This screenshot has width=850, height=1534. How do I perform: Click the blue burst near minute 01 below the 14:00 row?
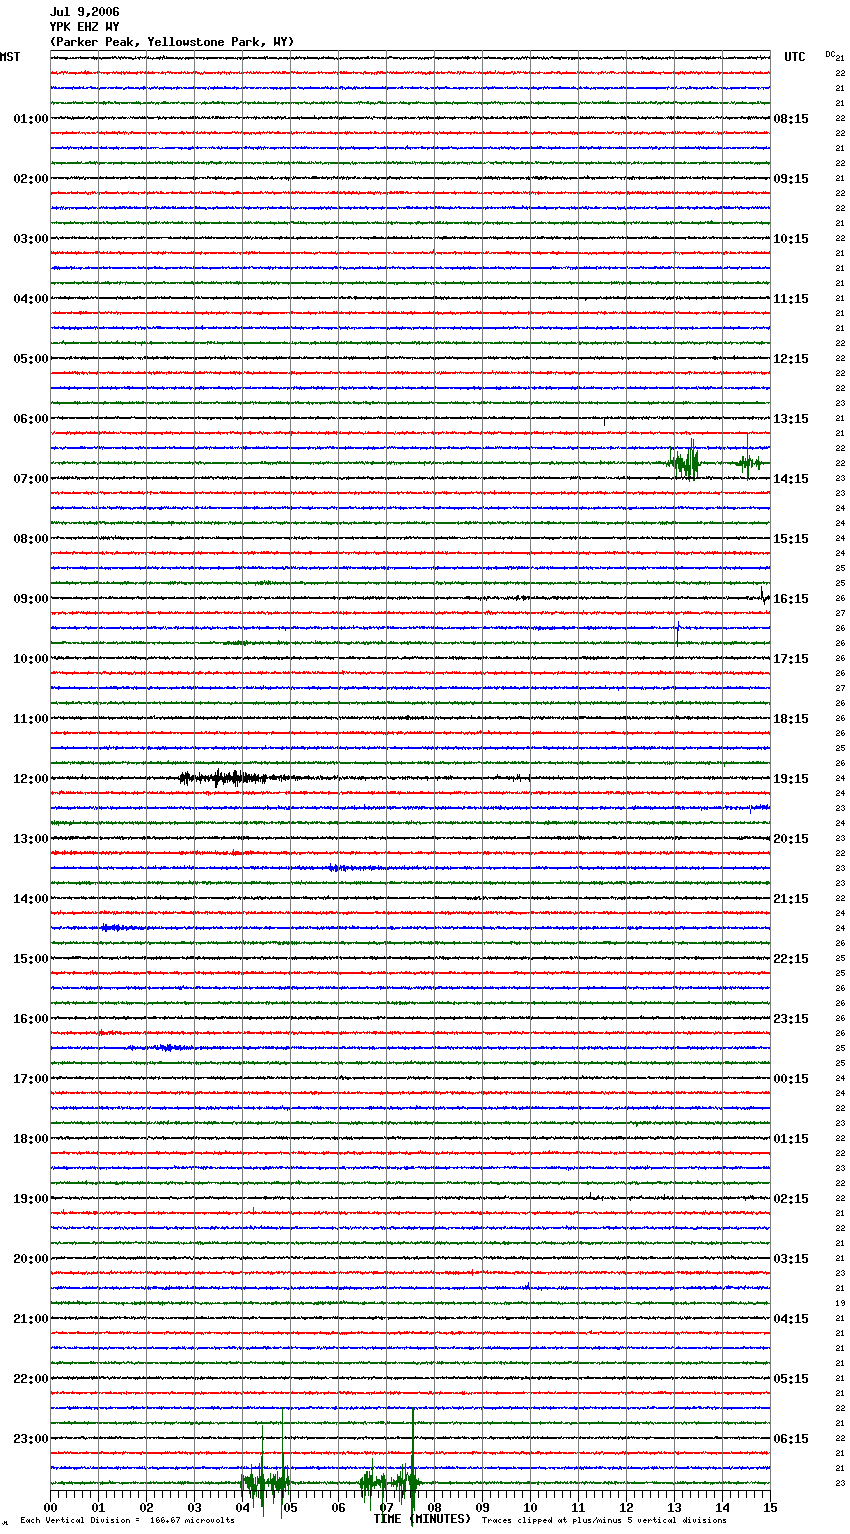[x=117, y=928]
